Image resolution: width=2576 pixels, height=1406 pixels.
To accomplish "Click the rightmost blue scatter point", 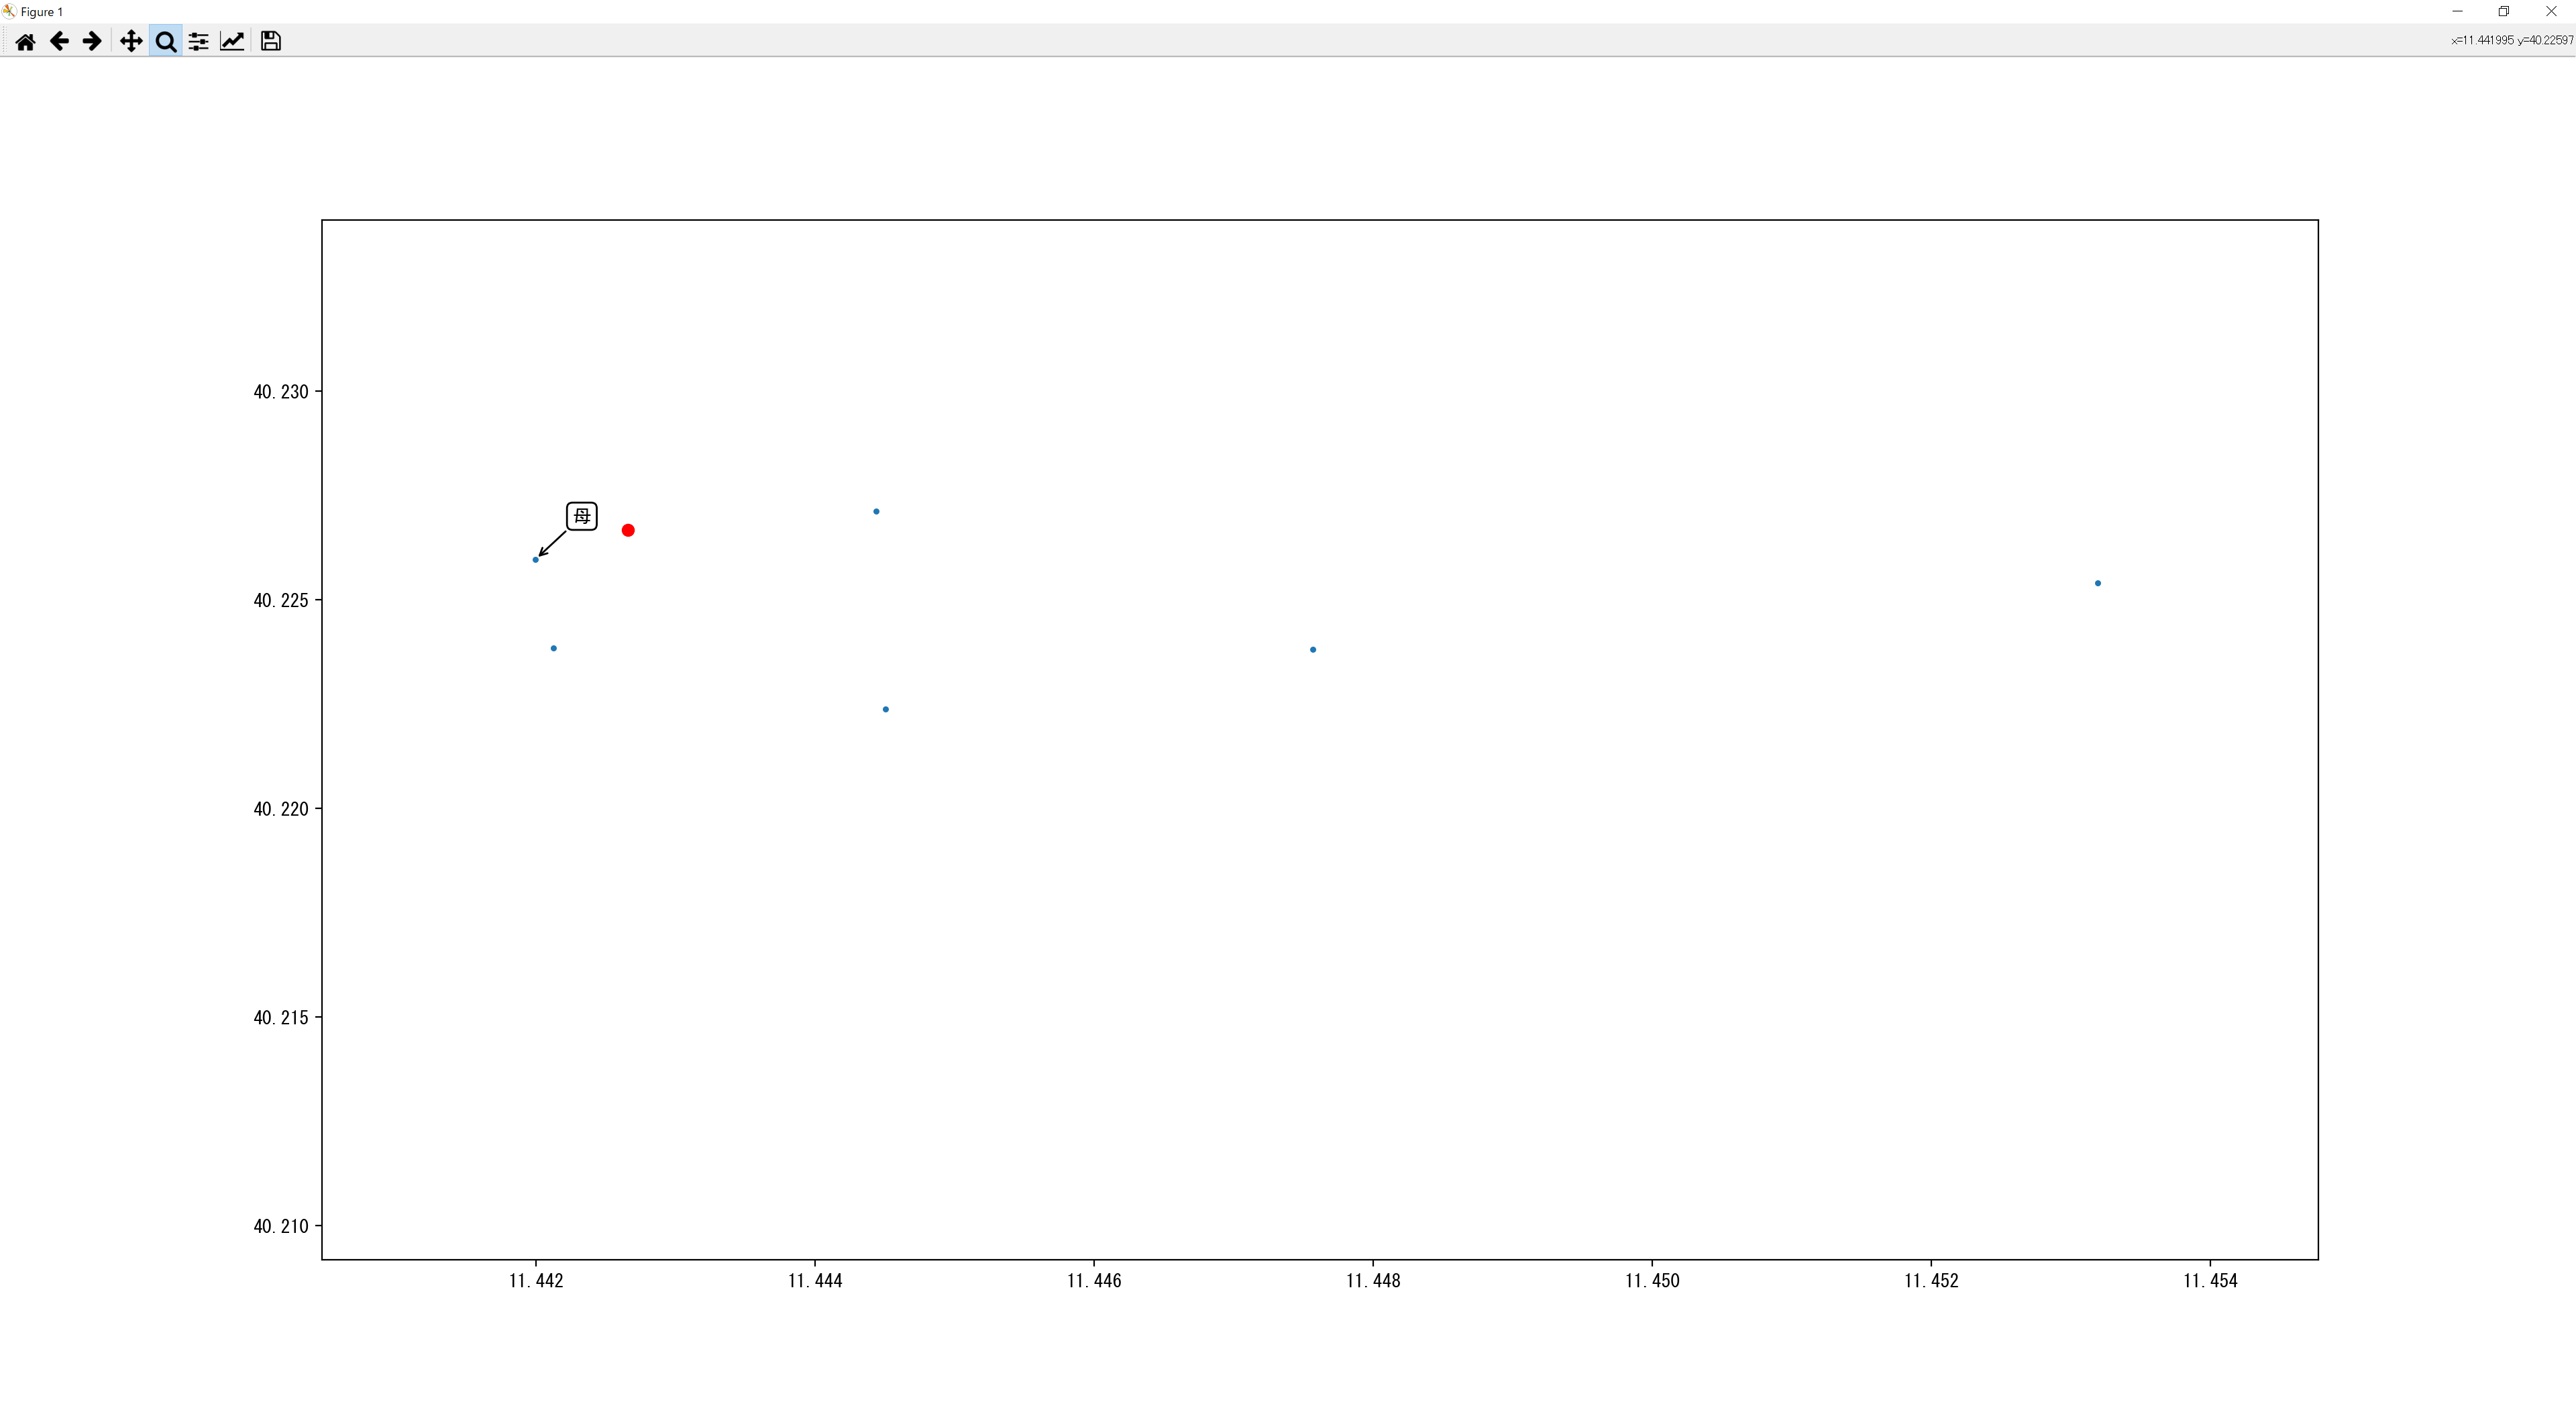I will 2098,583.
